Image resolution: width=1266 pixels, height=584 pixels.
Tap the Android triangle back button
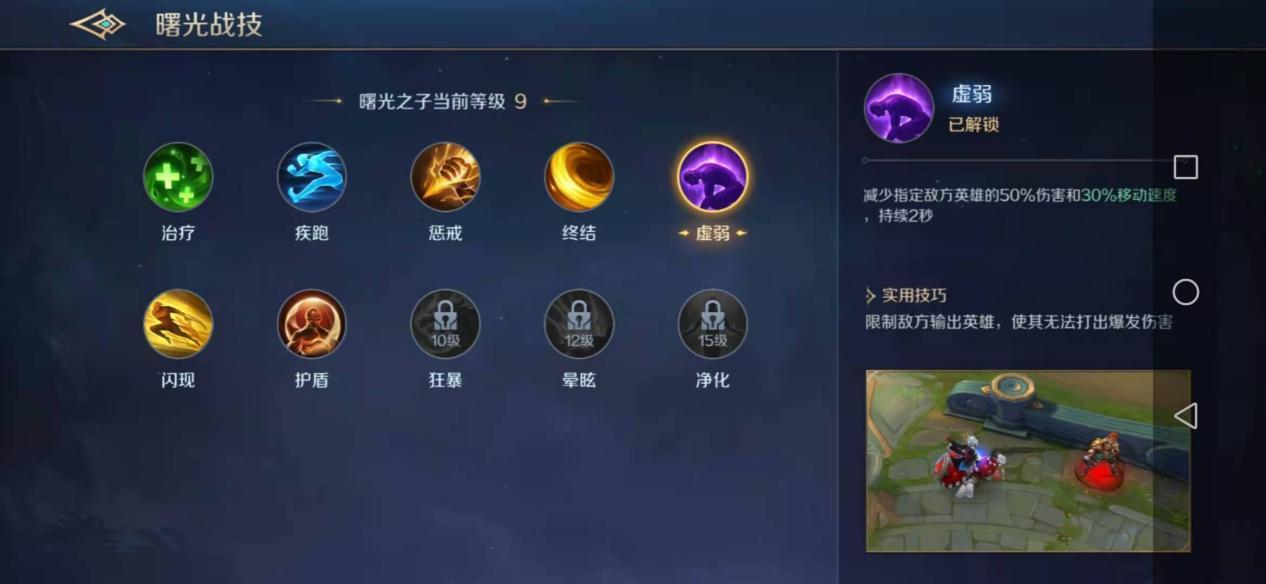point(1185,416)
